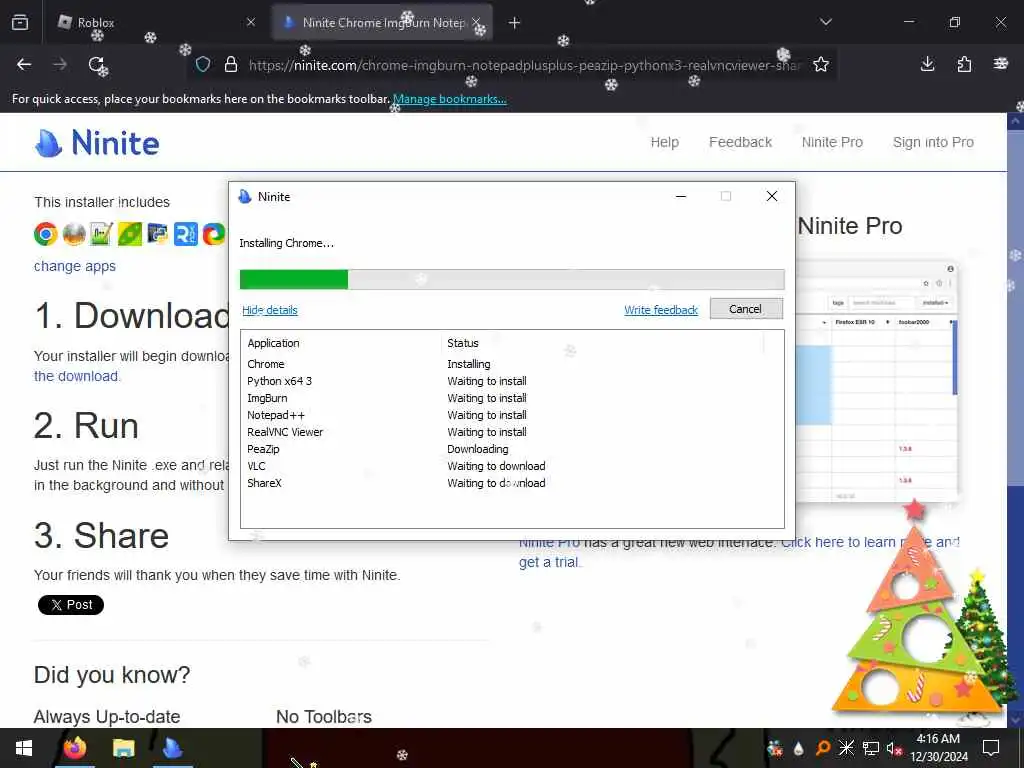Open a new browser tab
1024x768 pixels.
tap(515, 23)
